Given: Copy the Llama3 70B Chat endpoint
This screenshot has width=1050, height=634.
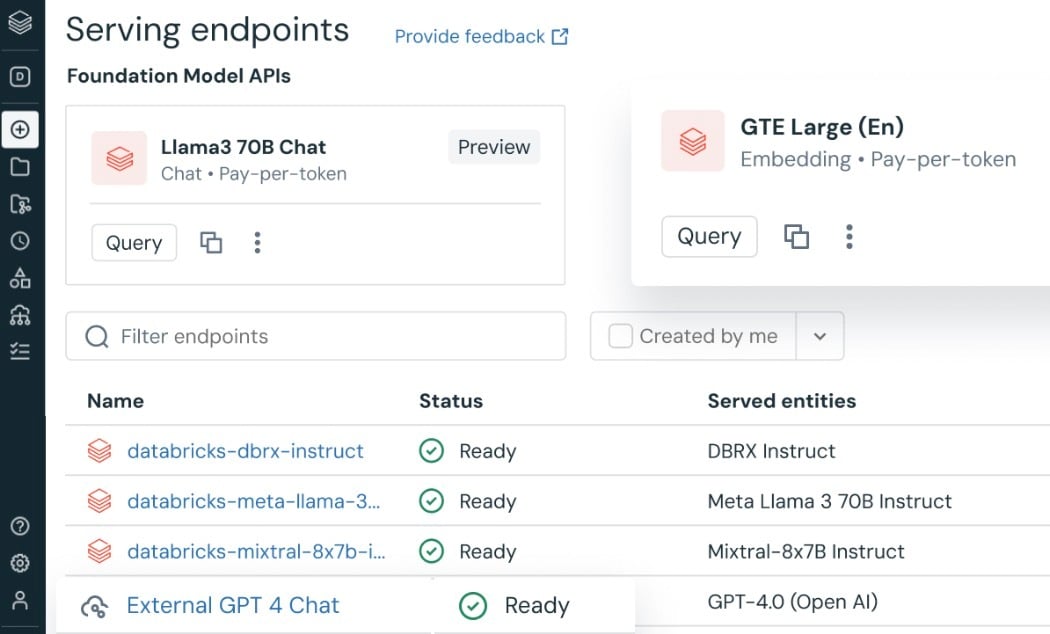Looking at the screenshot, I should click(x=211, y=242).
